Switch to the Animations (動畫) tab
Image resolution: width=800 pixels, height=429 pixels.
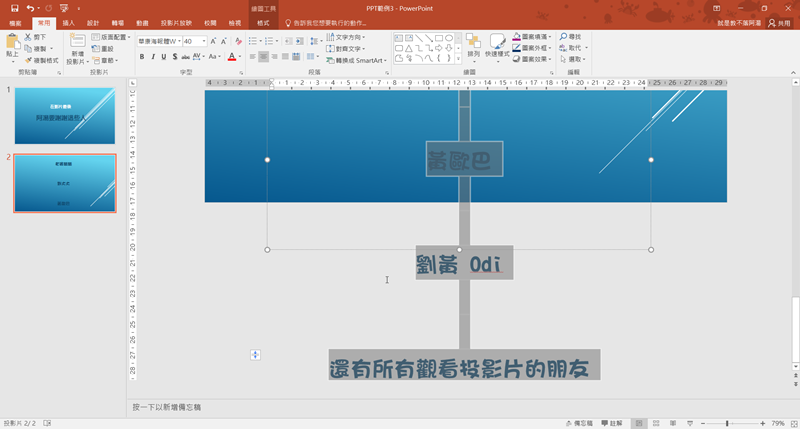[x=143, y=22]
